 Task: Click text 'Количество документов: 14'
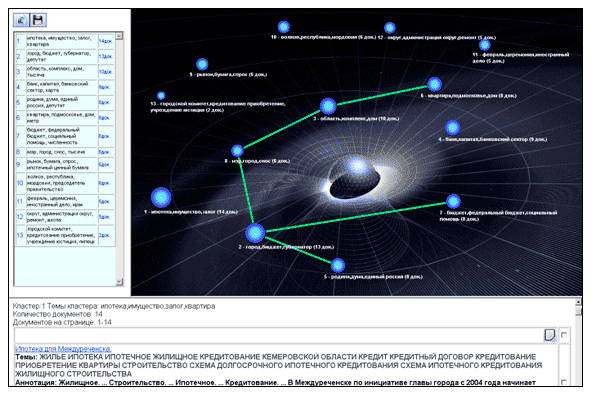point(57,314)
